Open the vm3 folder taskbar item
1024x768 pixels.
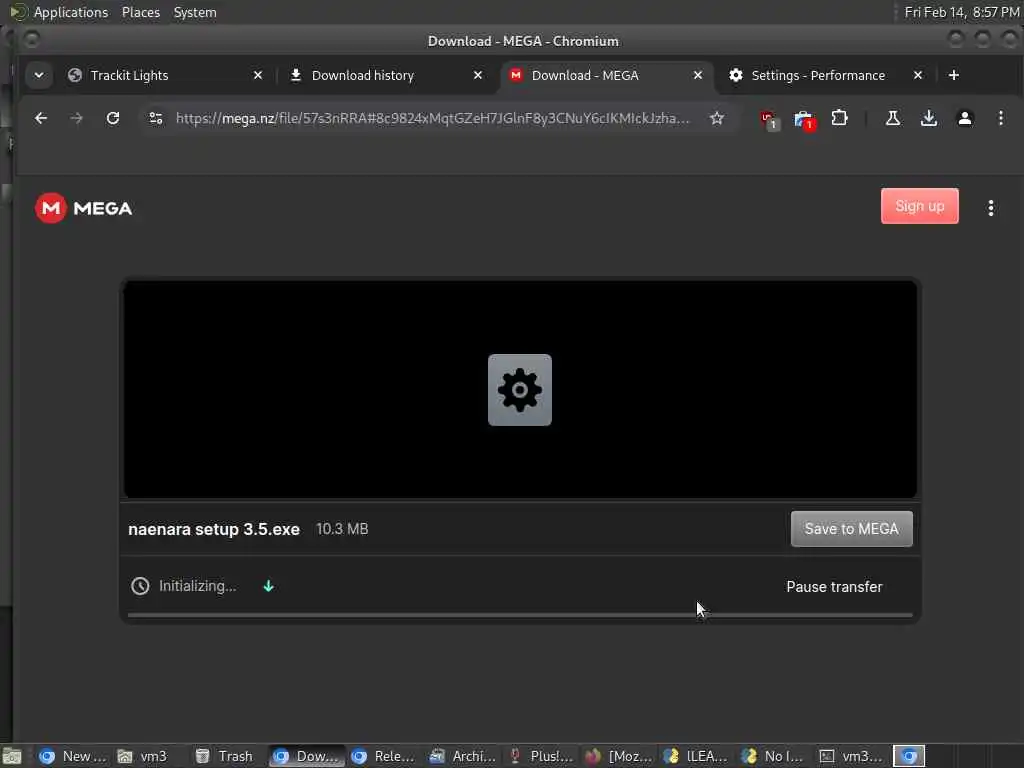[142, 756]
